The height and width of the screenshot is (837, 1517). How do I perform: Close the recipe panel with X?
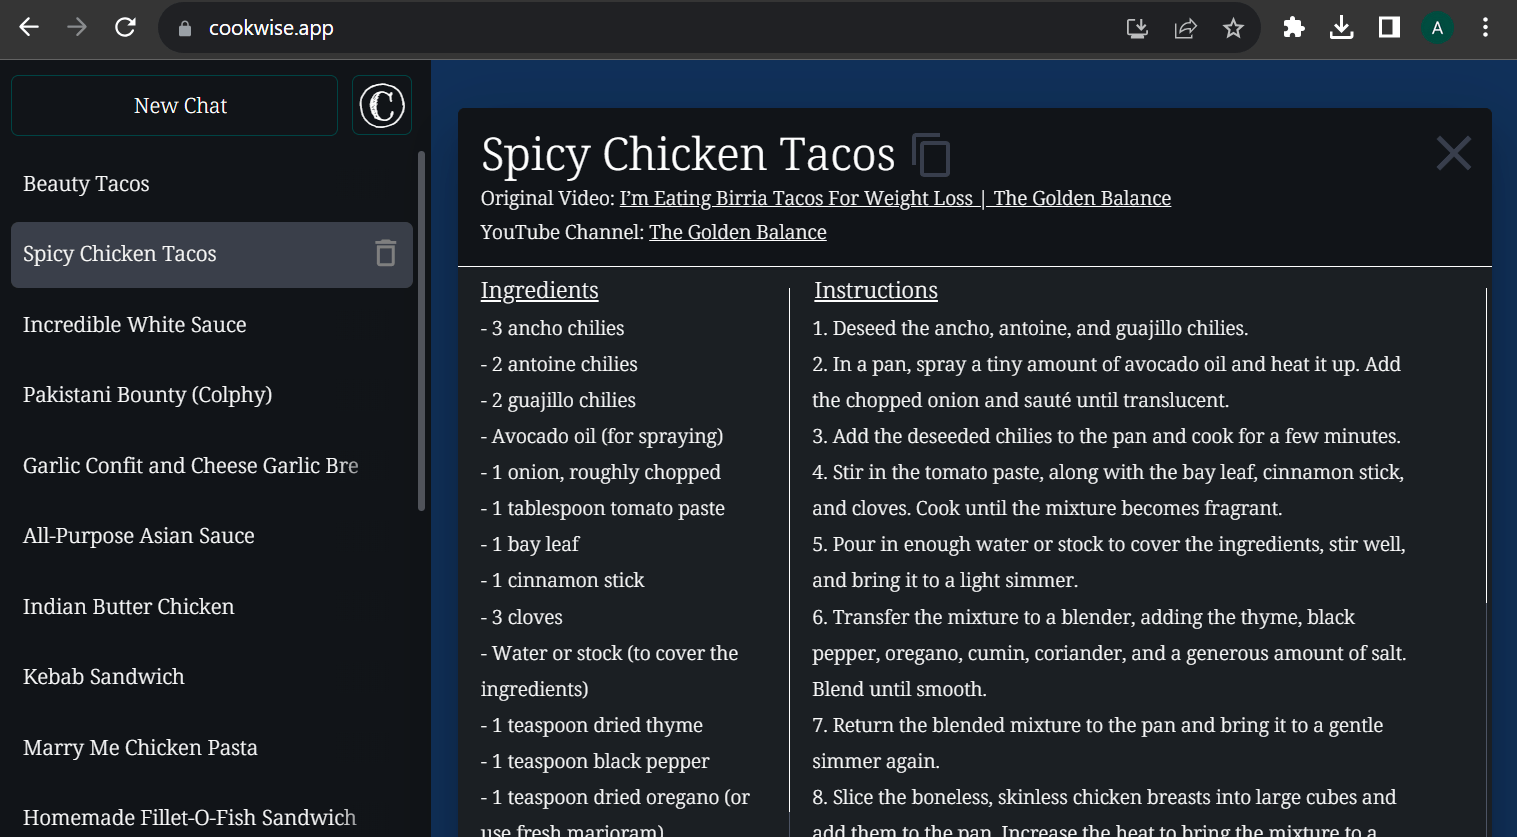pos(1453,153)
